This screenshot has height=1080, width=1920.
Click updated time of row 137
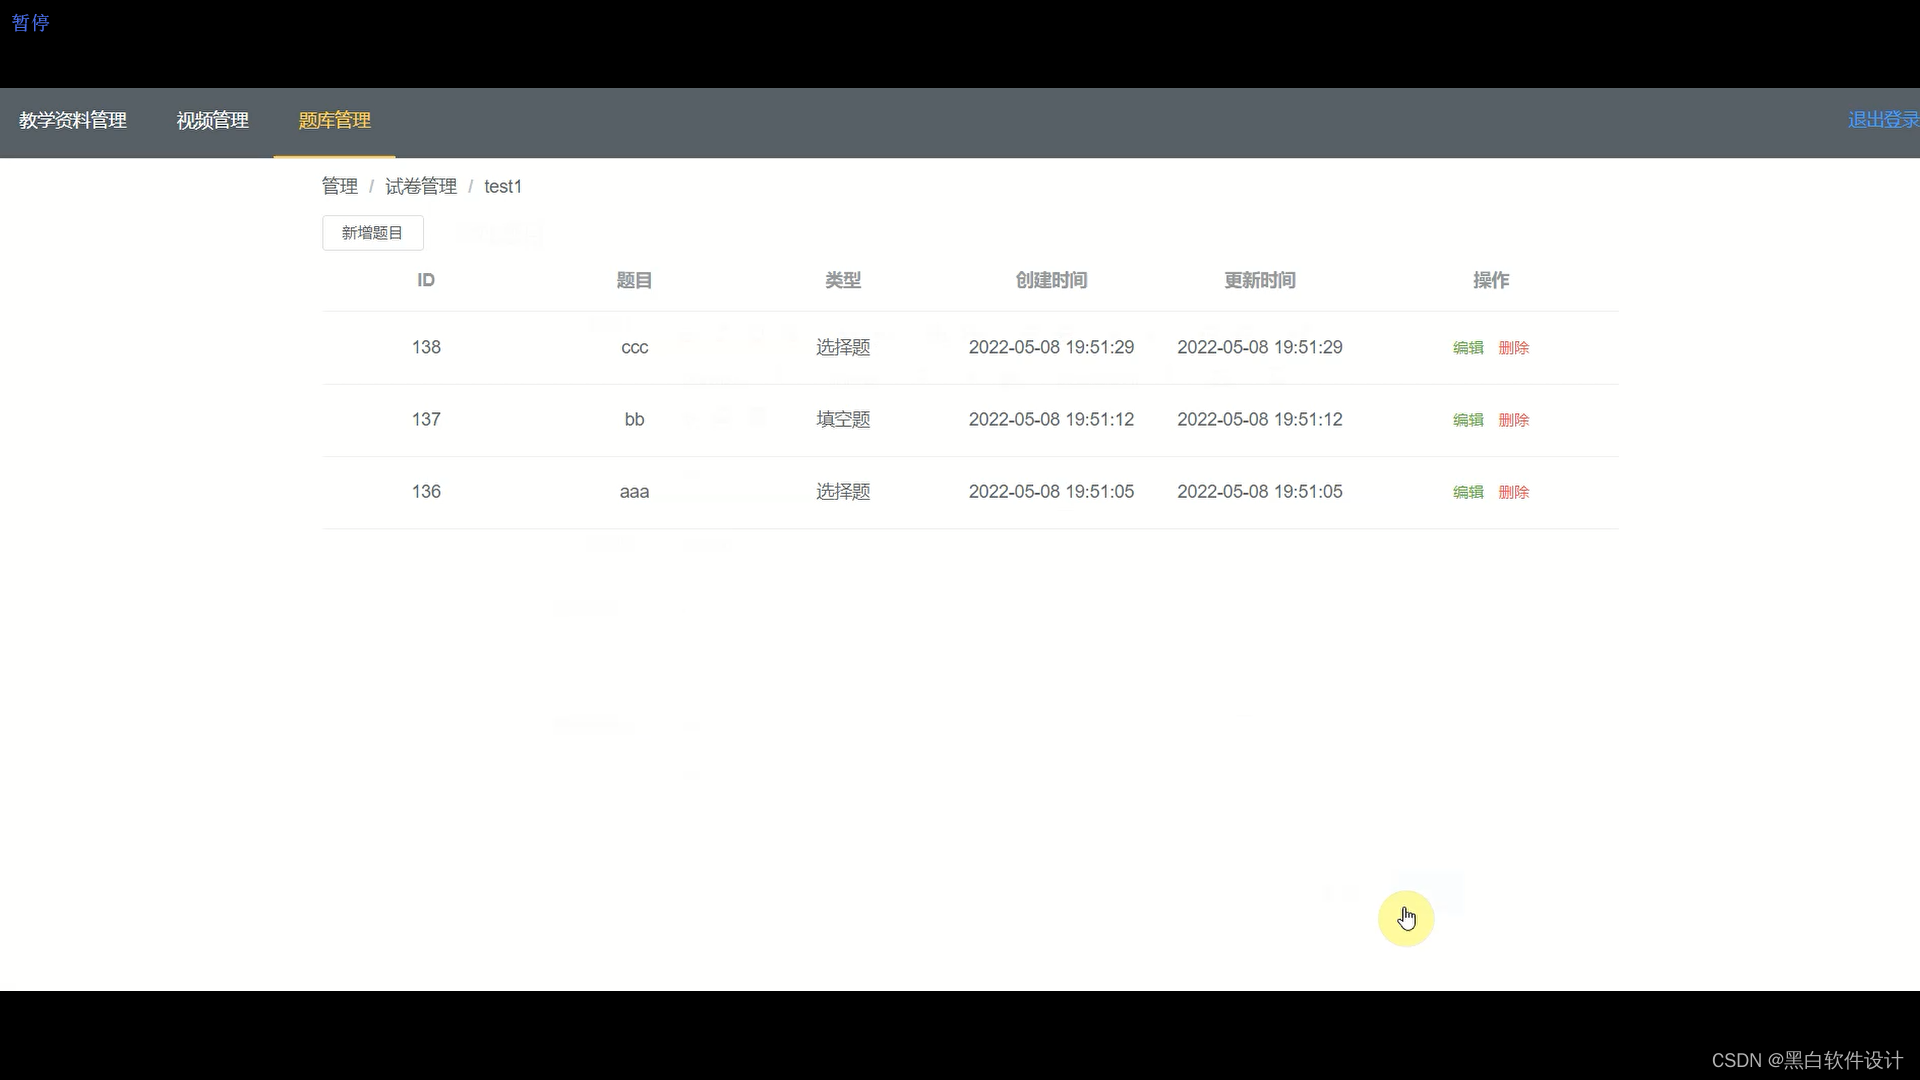[1260, 419]
